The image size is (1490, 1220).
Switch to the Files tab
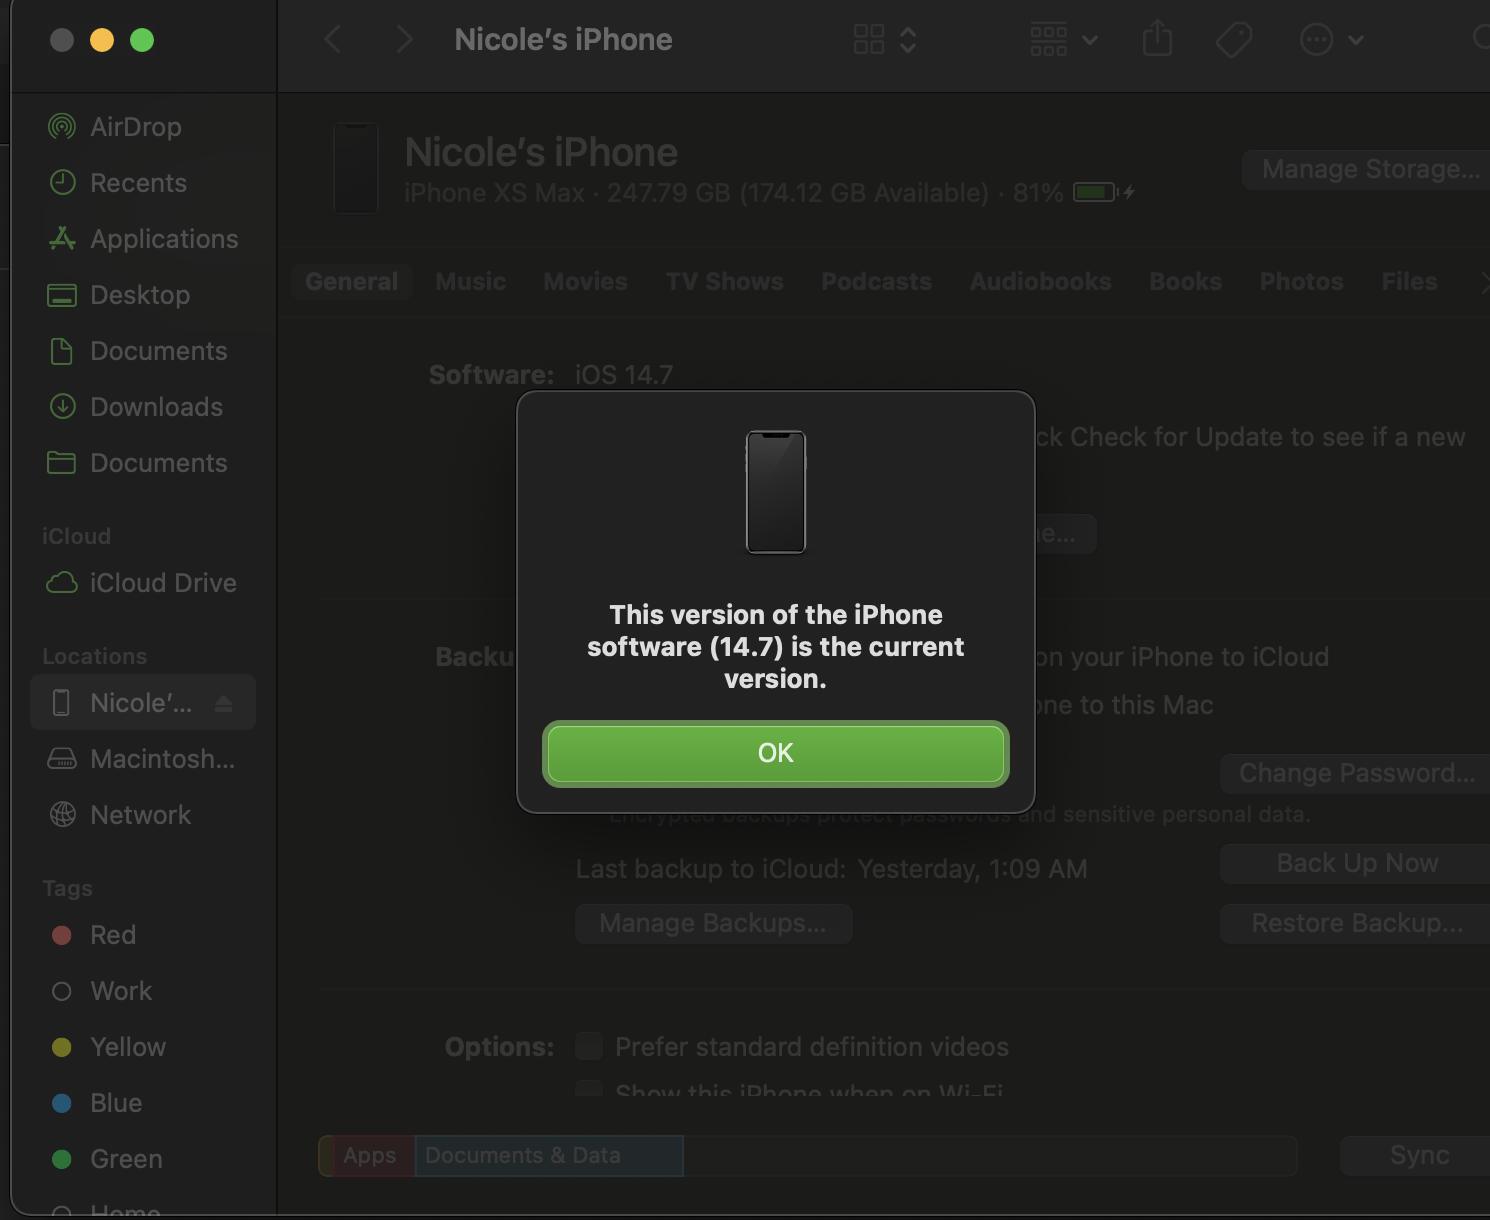(1410, 282)
